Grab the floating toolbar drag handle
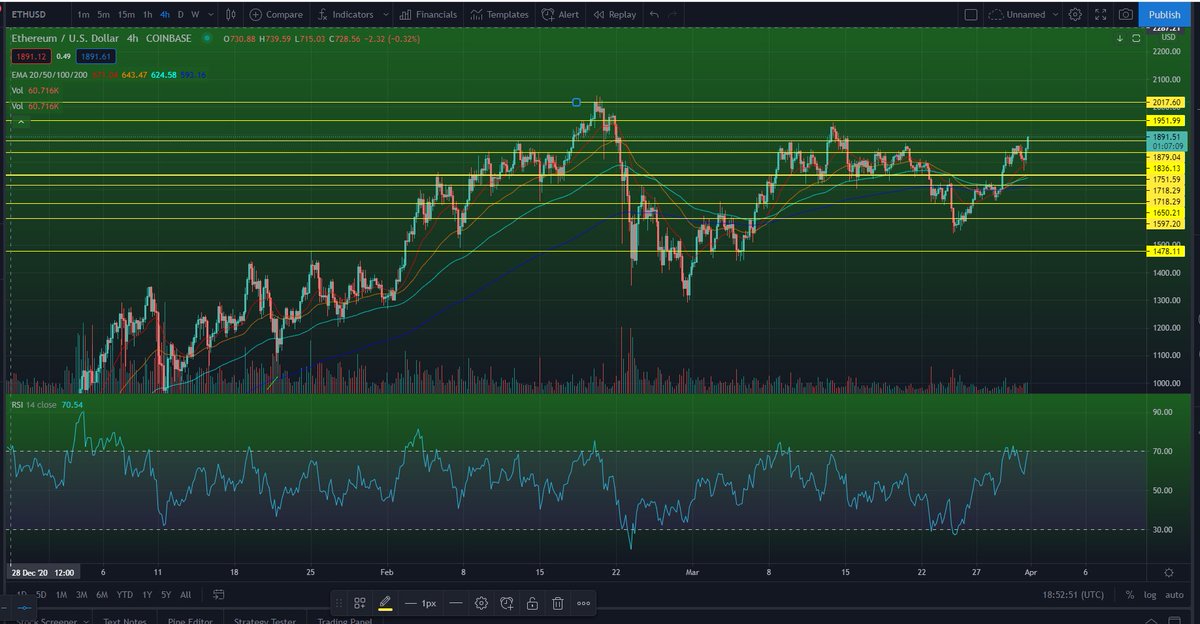Screen dimensions: 1200x624 (341, 603)
